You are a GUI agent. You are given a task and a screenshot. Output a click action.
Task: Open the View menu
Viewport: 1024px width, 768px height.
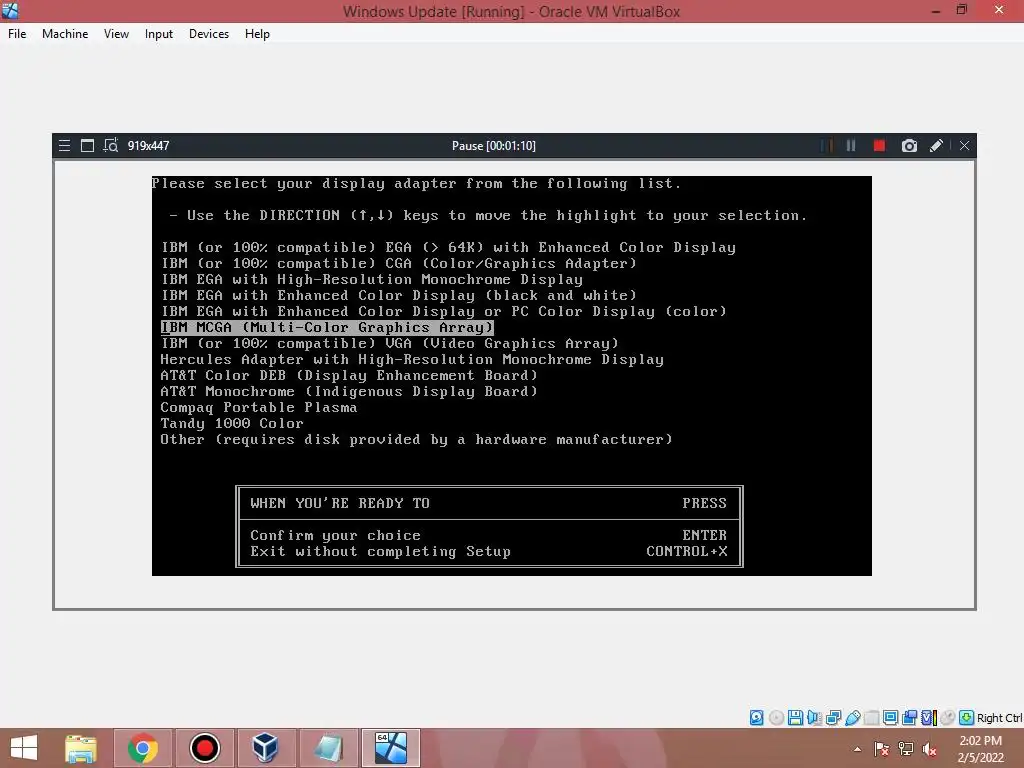pos(116,34)
